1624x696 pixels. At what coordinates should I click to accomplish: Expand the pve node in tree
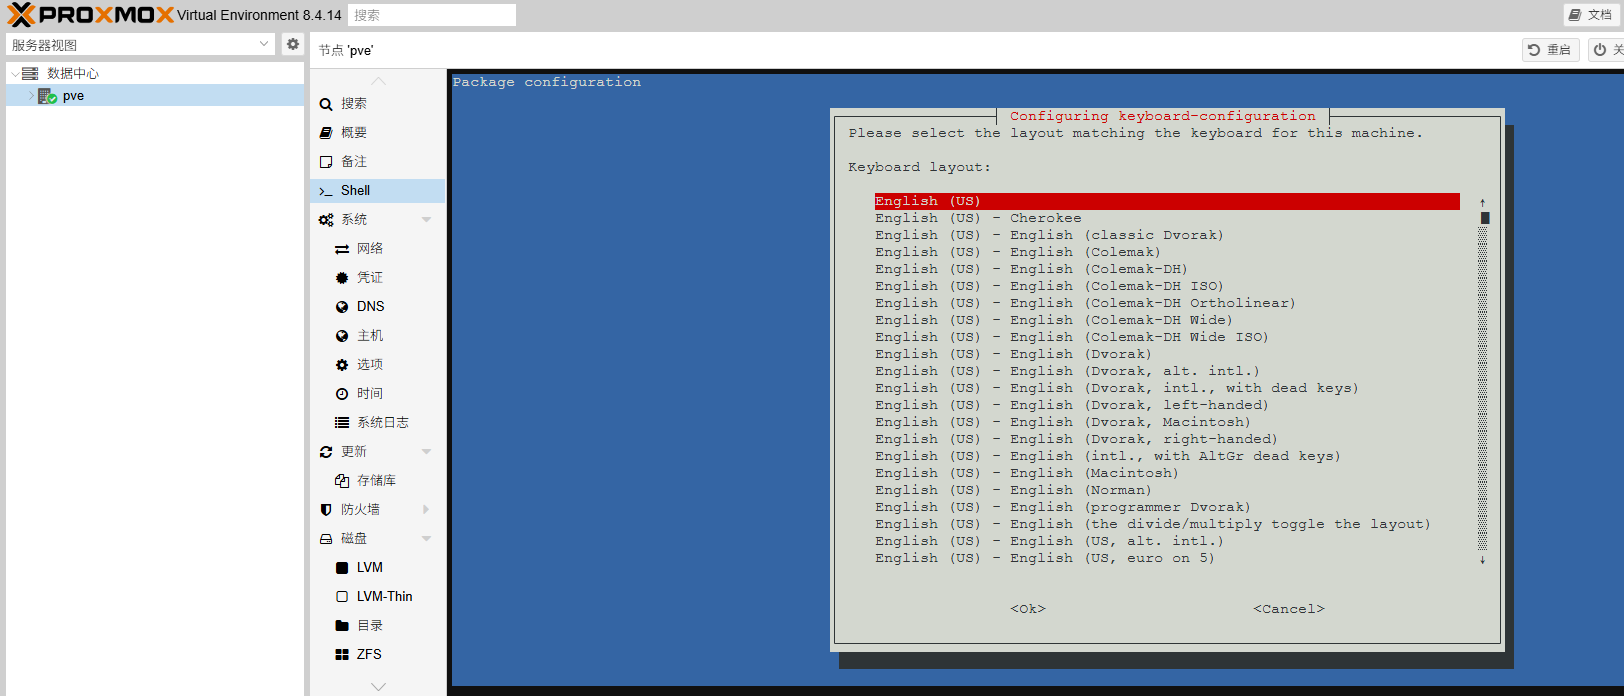(x=31, y=96)
